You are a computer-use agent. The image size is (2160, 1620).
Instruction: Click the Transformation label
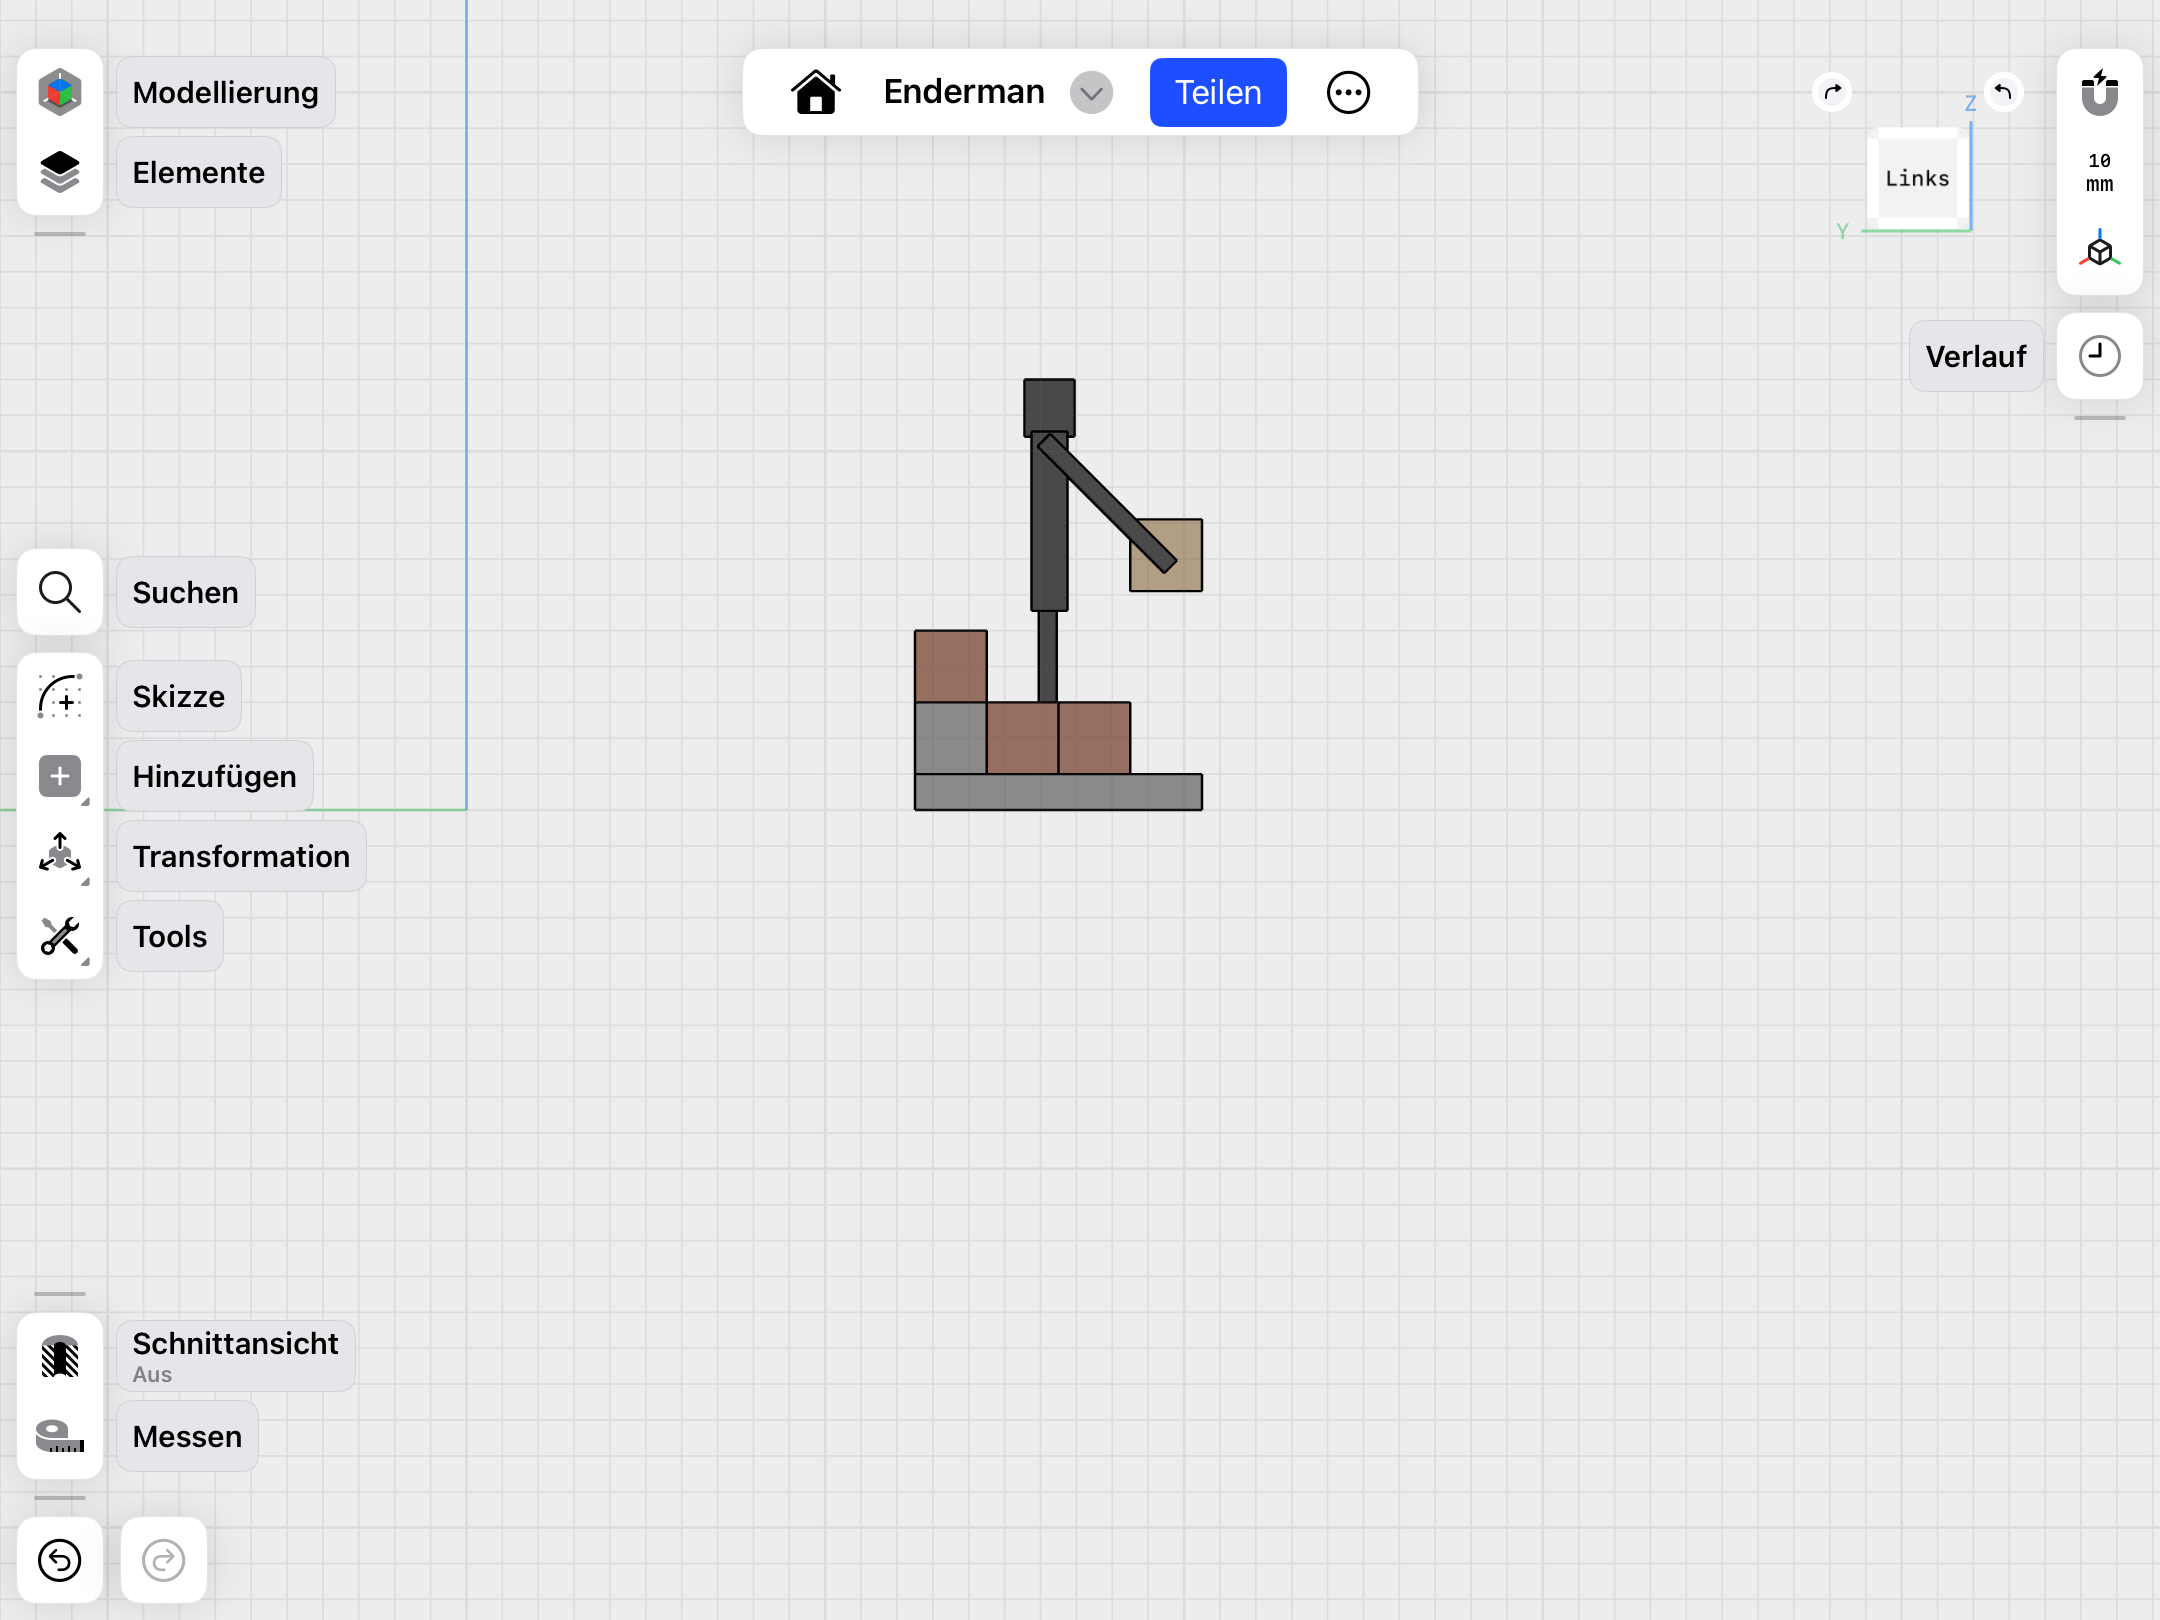(241, 856)
